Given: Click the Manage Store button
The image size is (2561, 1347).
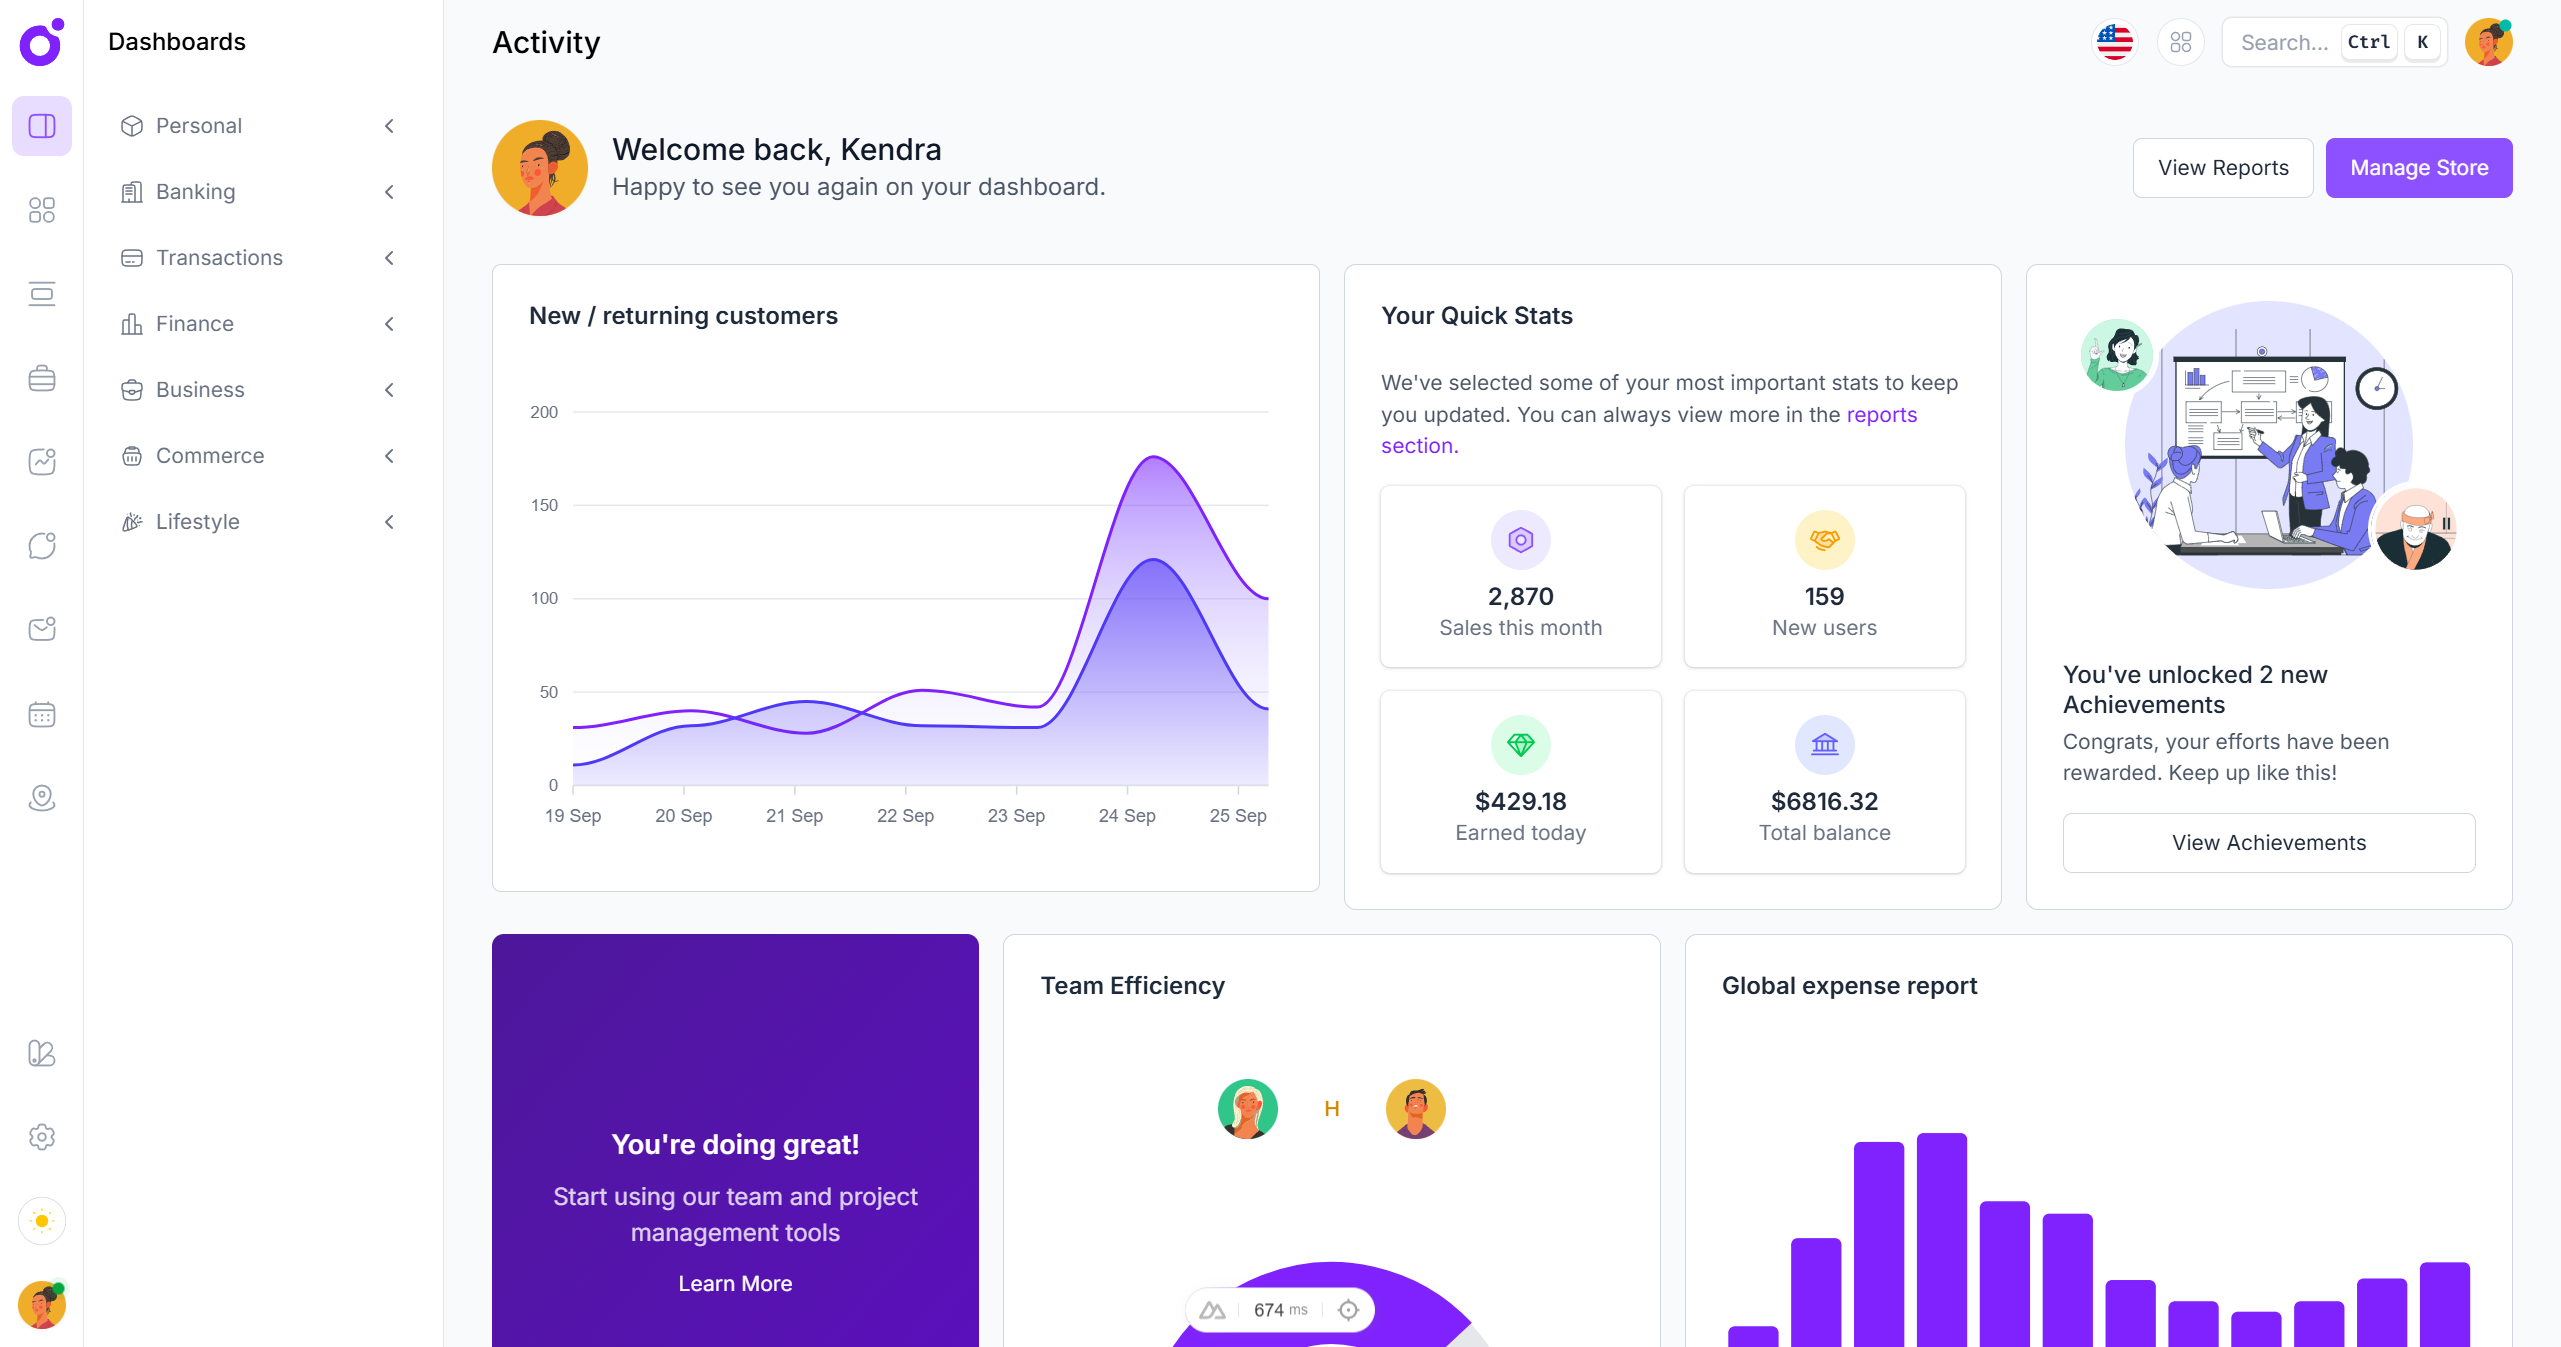Looking at the screenshot, I should tap(2419, 167).
